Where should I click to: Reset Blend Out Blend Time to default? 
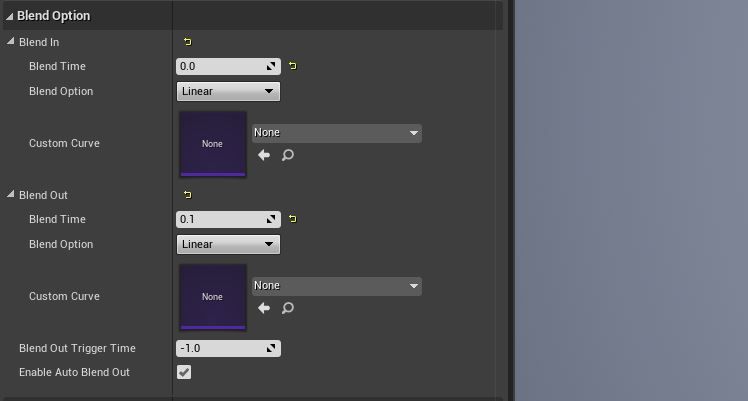click(x=292, y=219)
